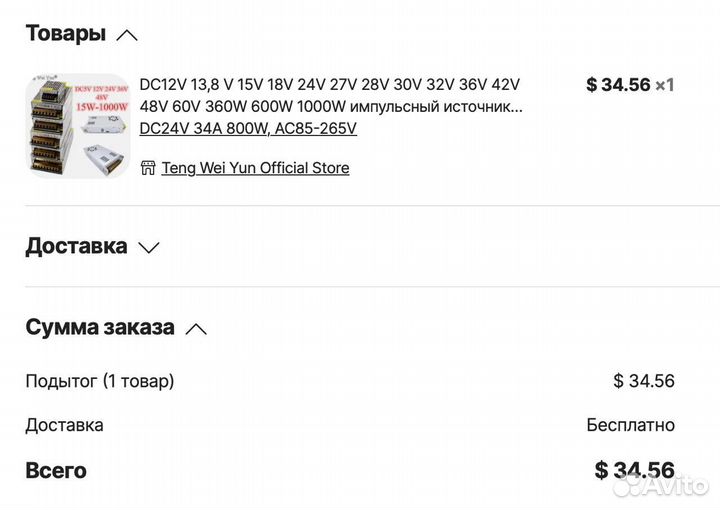Click the Бесплатно delivery cost
The width and height of the screenshot is (720, 510).
coord(630,425)
